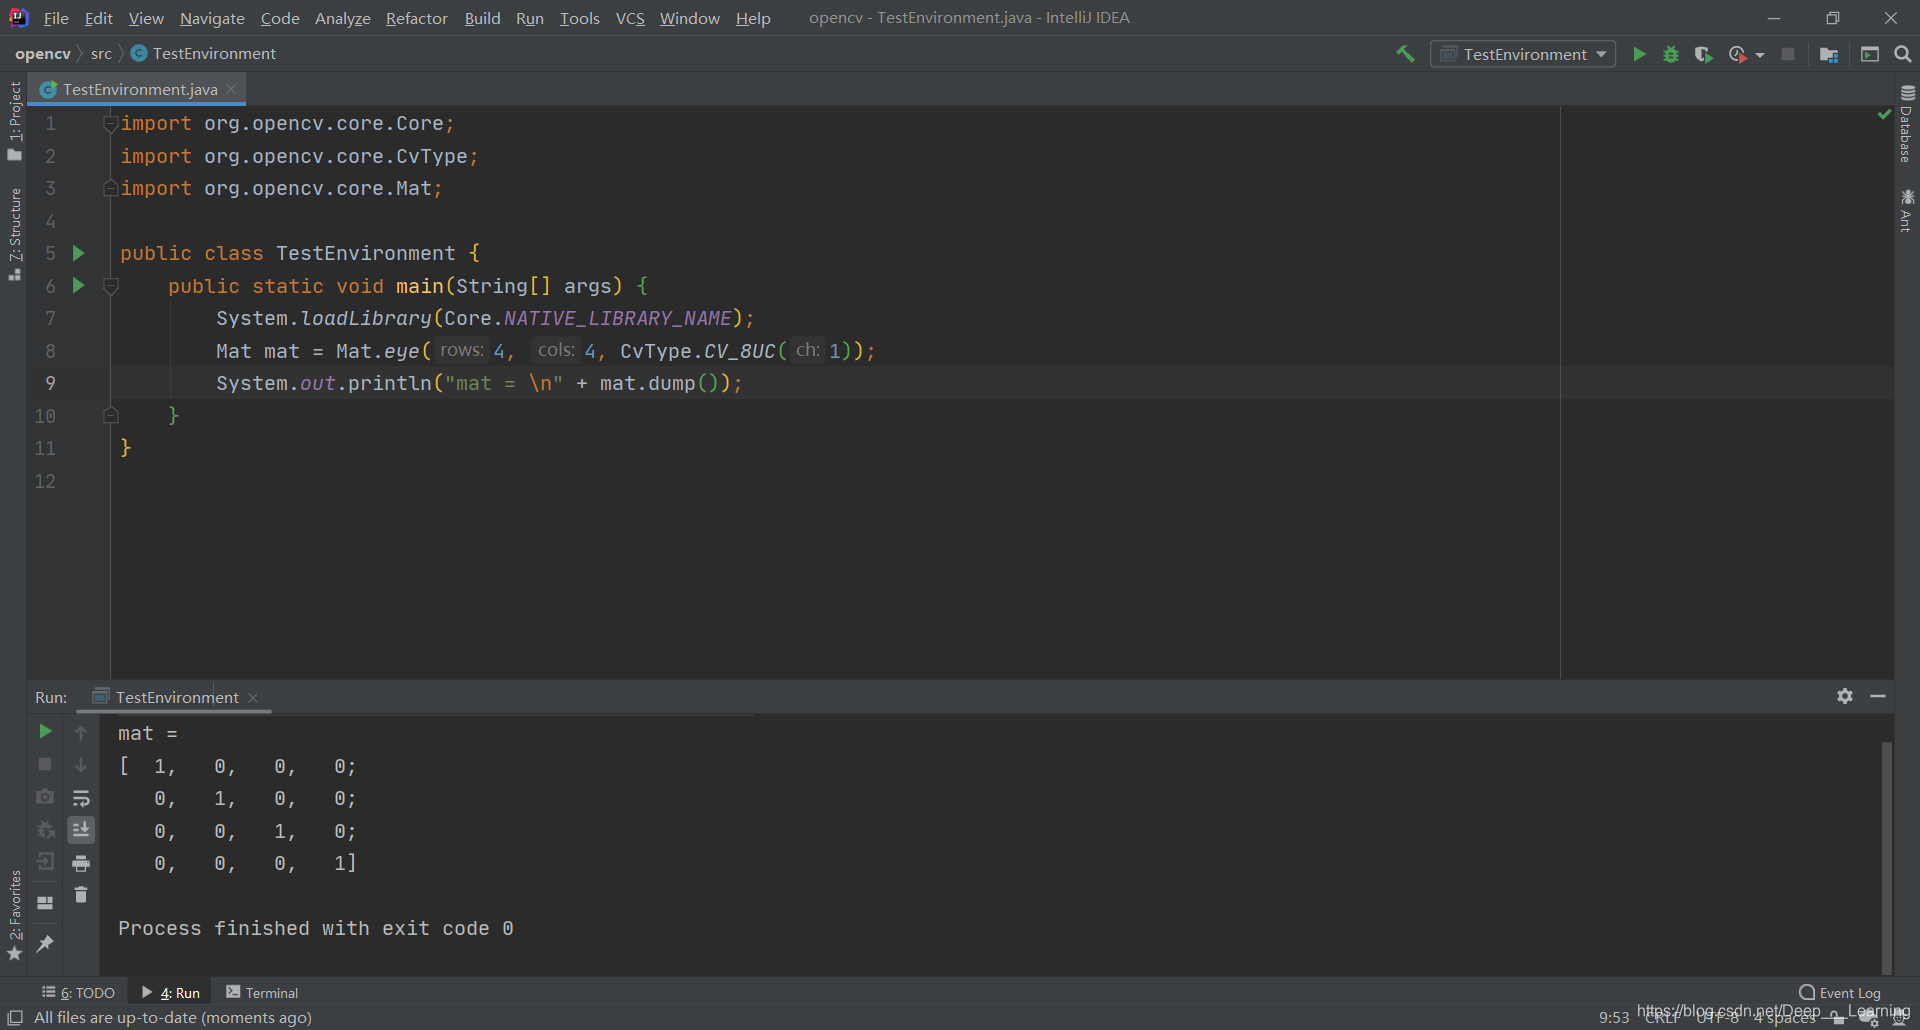Close the TestEnvironment Run panel tab
The width and height of the screenshot is (1920, 1030).
click(x=253, y=698)
